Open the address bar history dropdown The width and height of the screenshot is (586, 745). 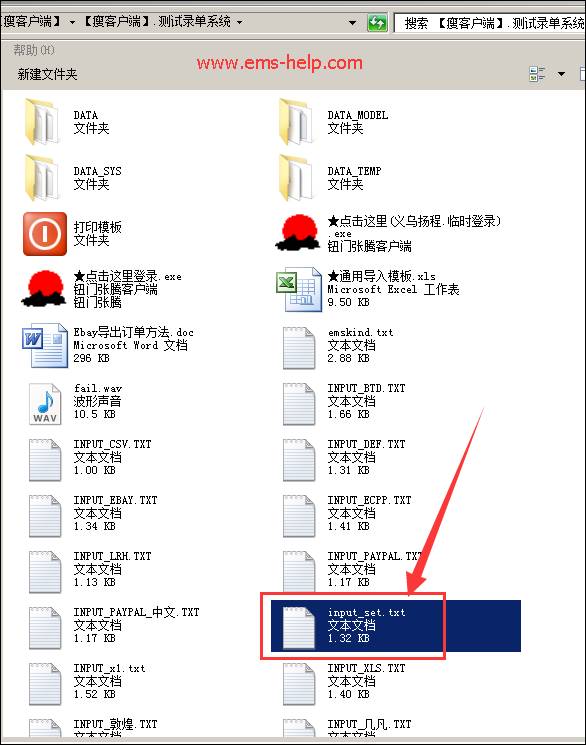click(352, 22)
